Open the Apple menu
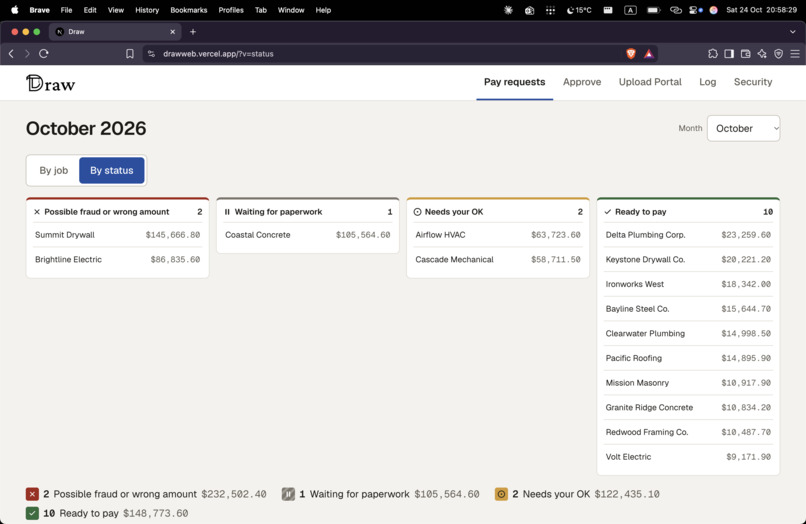The width and height of the screenshot is (806, 524). (14, 10)
